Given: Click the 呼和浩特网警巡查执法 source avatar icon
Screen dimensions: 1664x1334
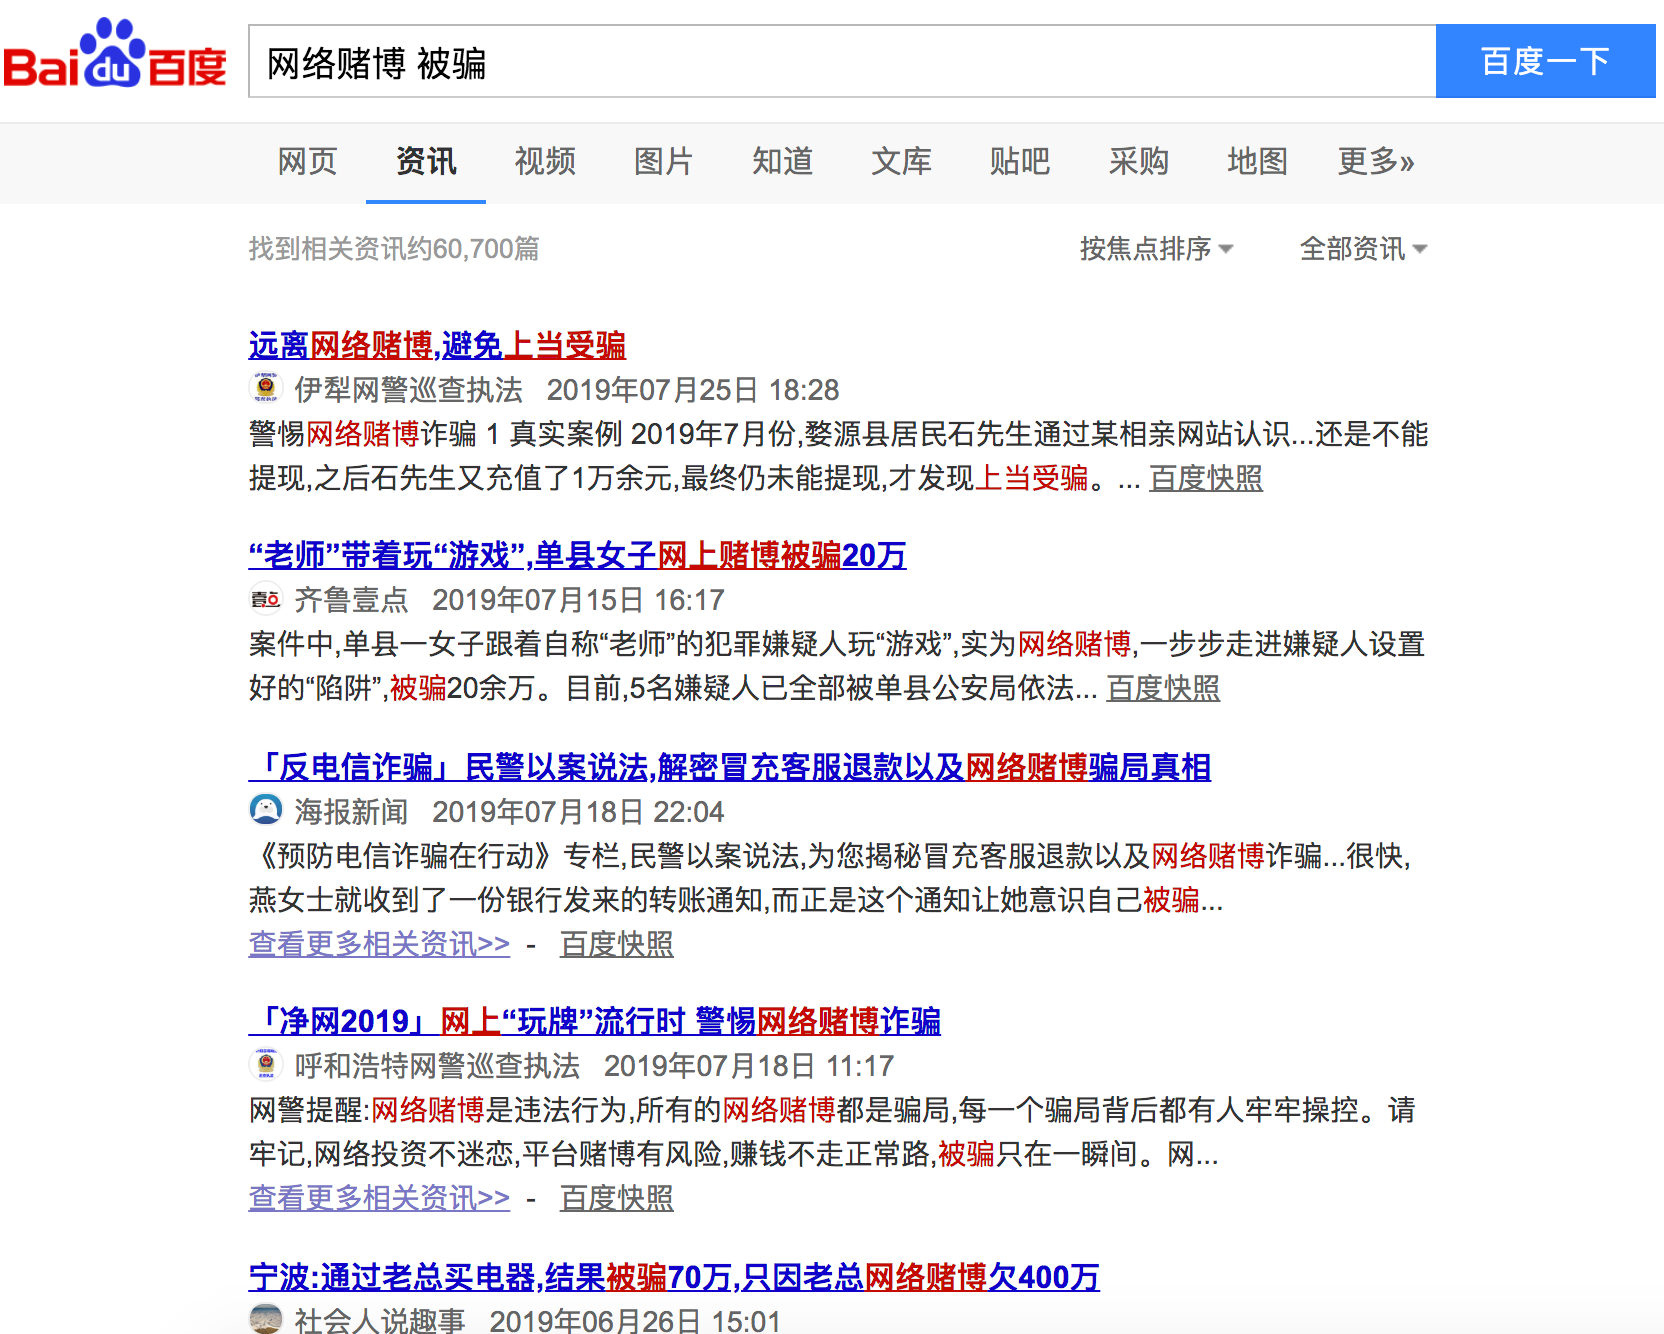Looking at the screenshot, I should [x=266, y=1064].
